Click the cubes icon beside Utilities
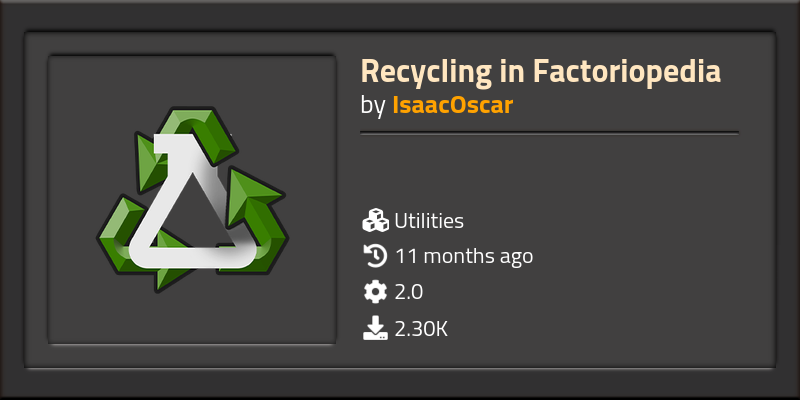Viewport: 800px width, 400px height. [x=376, y=221]
